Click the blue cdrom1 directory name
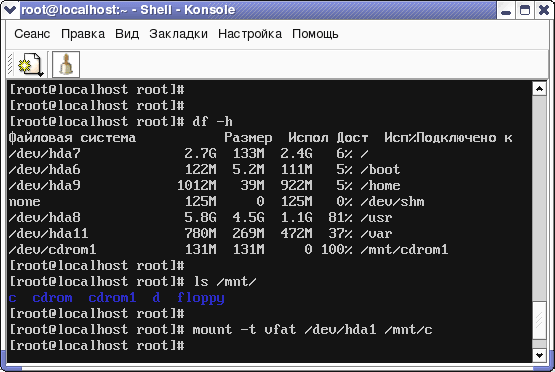555x372 pixels. click(x=112, y=298)
